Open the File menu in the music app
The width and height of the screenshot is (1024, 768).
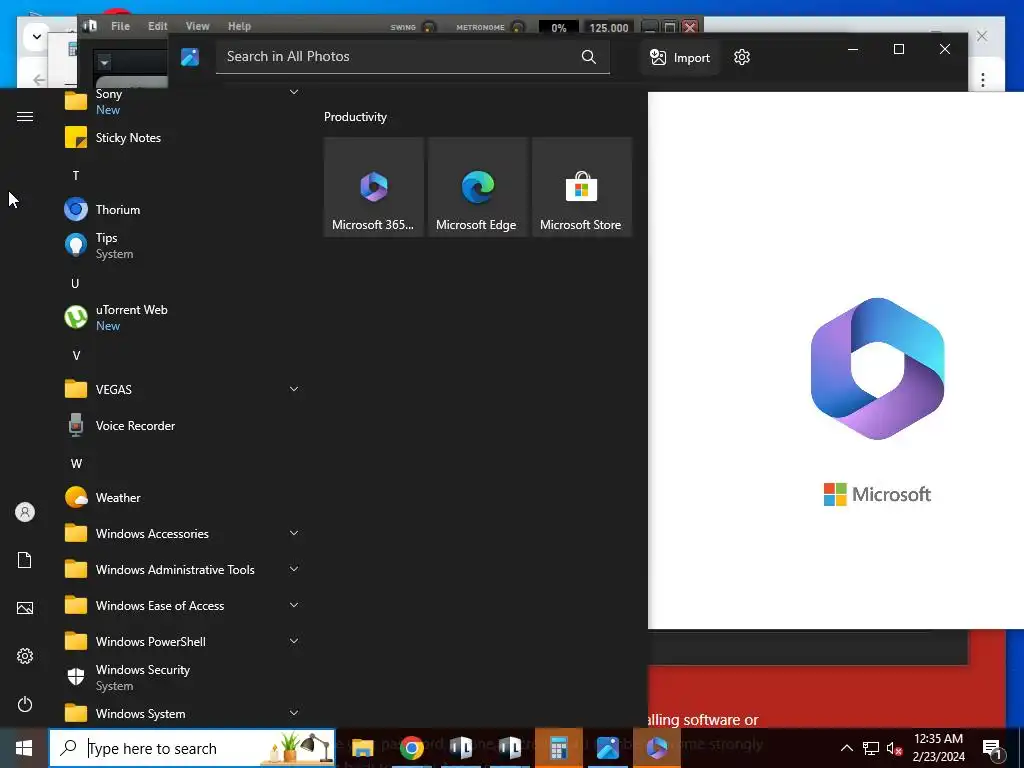(x=120, y=26)
